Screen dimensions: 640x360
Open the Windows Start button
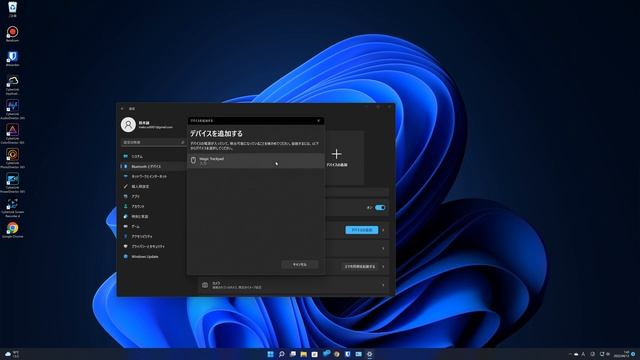[270, 354]
